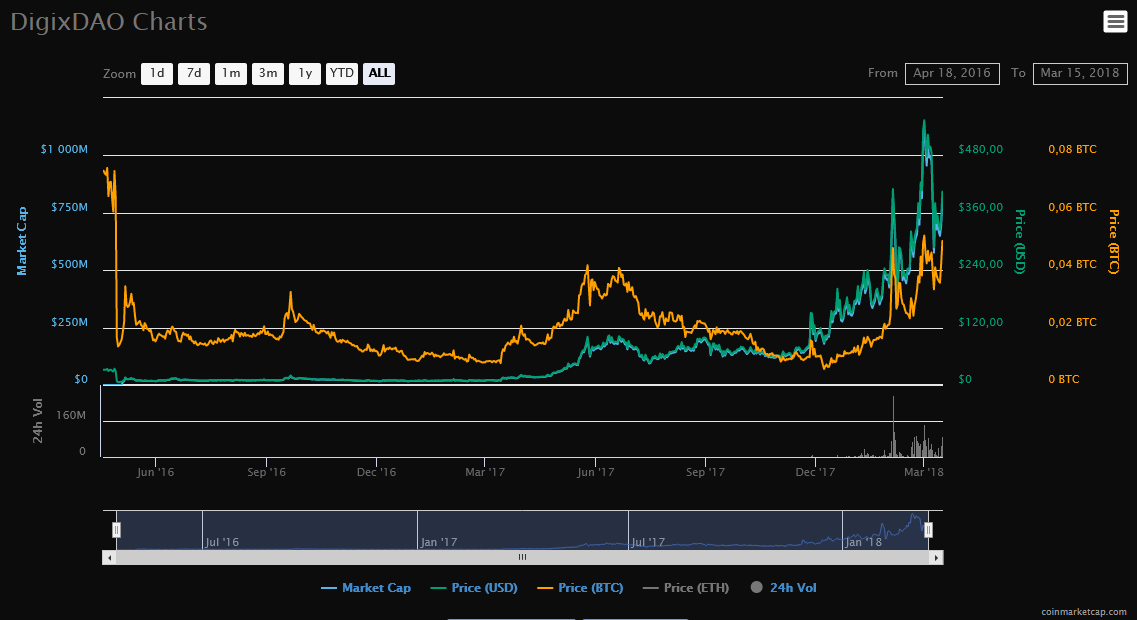Viewport: 1137px width, 620px height.
Task: Set zoom to 3m
Action: tap(268, 73)
